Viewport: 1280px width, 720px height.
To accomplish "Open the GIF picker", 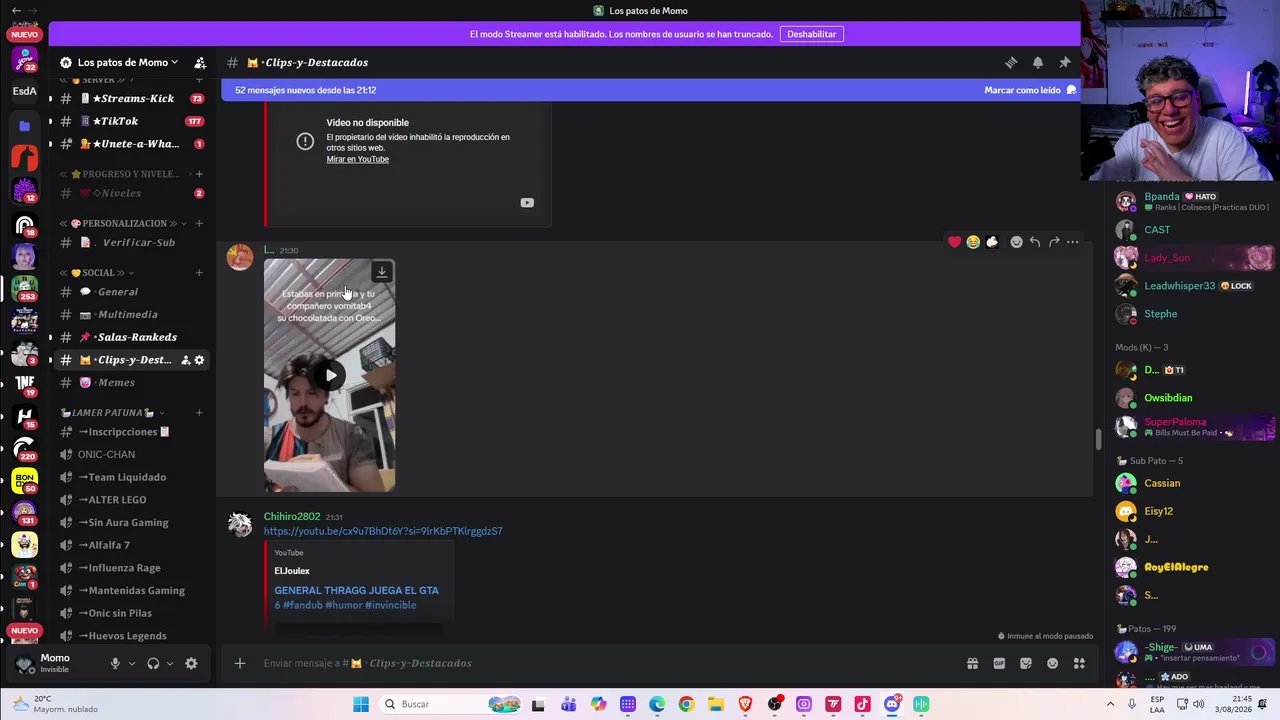I will (999, 663).
